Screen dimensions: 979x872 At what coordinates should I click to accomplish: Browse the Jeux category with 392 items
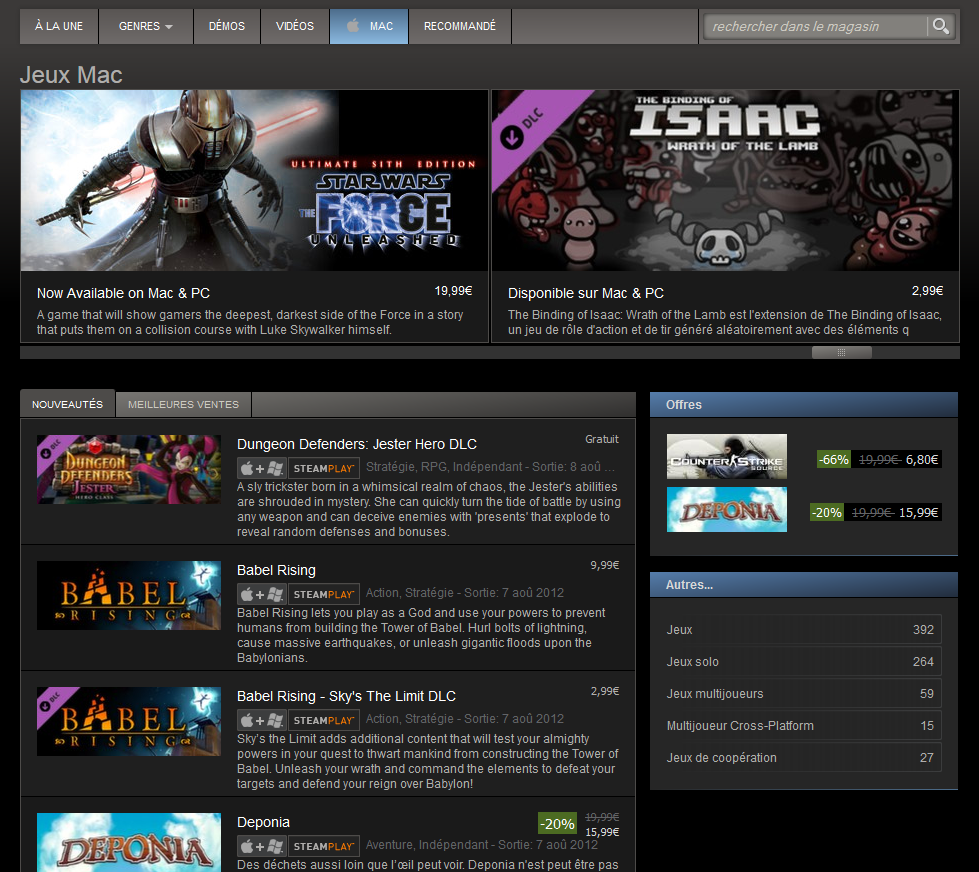click(x=802, y=630)
